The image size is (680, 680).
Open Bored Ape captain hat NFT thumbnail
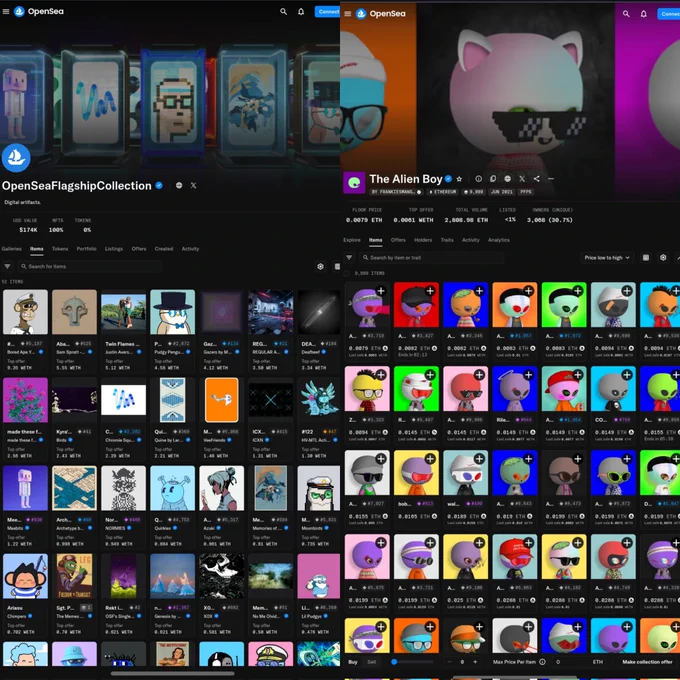(x=25, y=312)
